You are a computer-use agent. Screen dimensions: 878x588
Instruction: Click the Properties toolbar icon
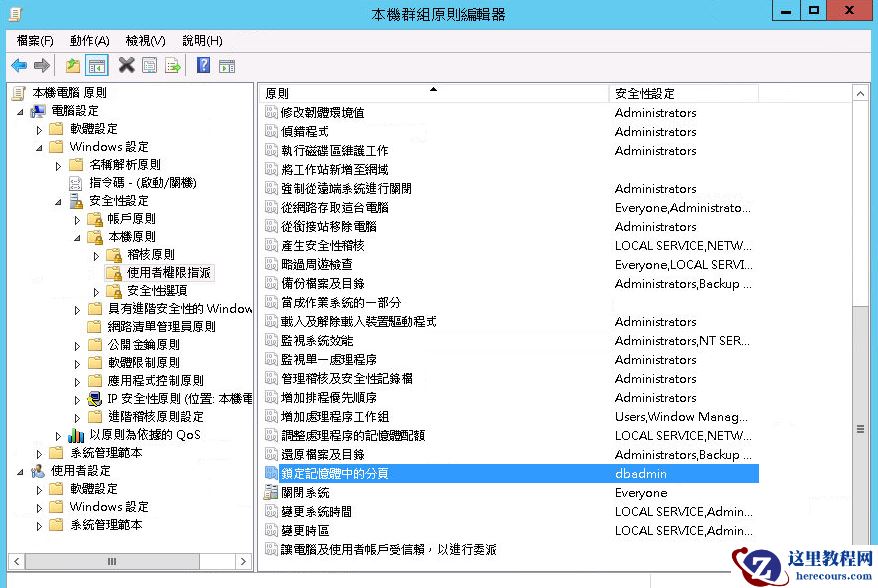(150, 66)
